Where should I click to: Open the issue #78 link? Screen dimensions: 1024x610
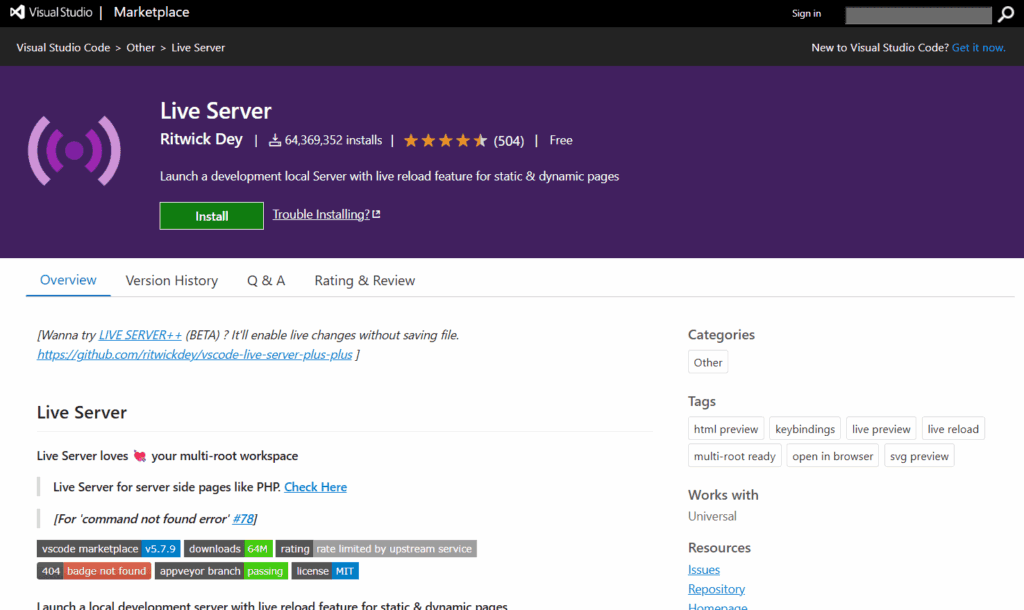click(243, 519)
